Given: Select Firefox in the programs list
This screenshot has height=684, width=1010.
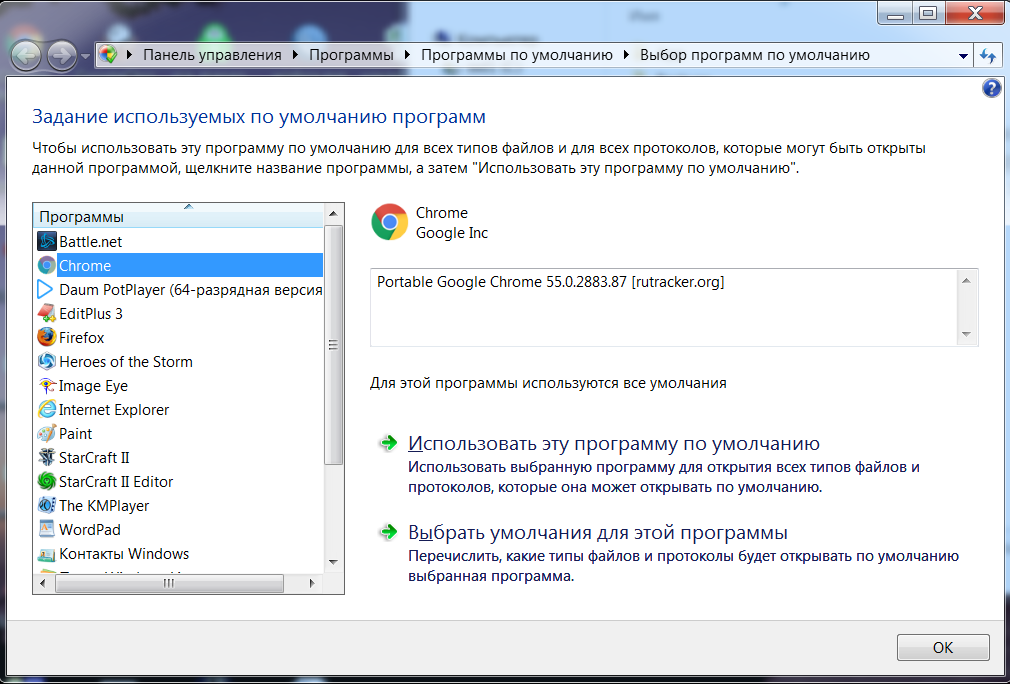Looking at the screenshot, I should (179, 337).
